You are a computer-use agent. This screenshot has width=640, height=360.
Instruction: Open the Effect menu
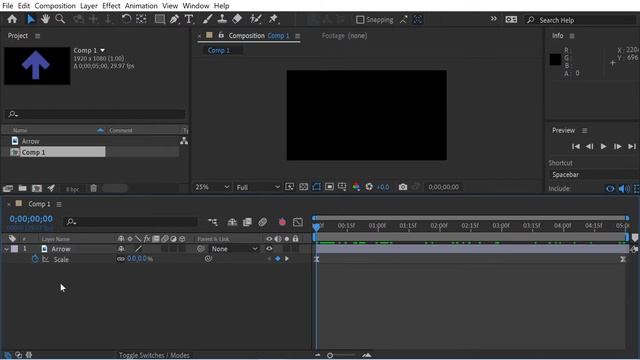coord(111,6)
